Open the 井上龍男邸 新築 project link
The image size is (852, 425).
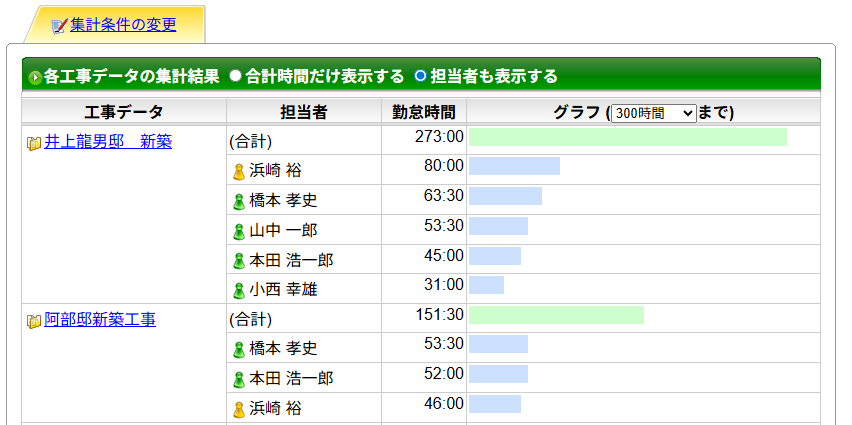coord(108,142)
